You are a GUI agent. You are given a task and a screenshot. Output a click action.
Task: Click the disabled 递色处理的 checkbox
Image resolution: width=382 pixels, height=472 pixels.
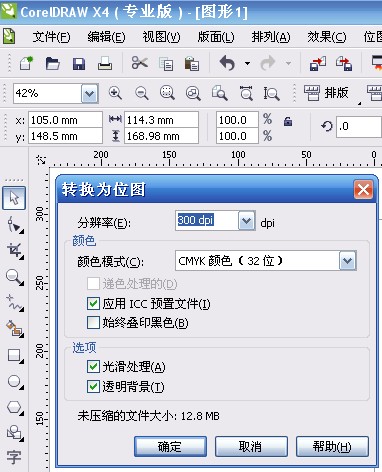click(x=93, y=284)
